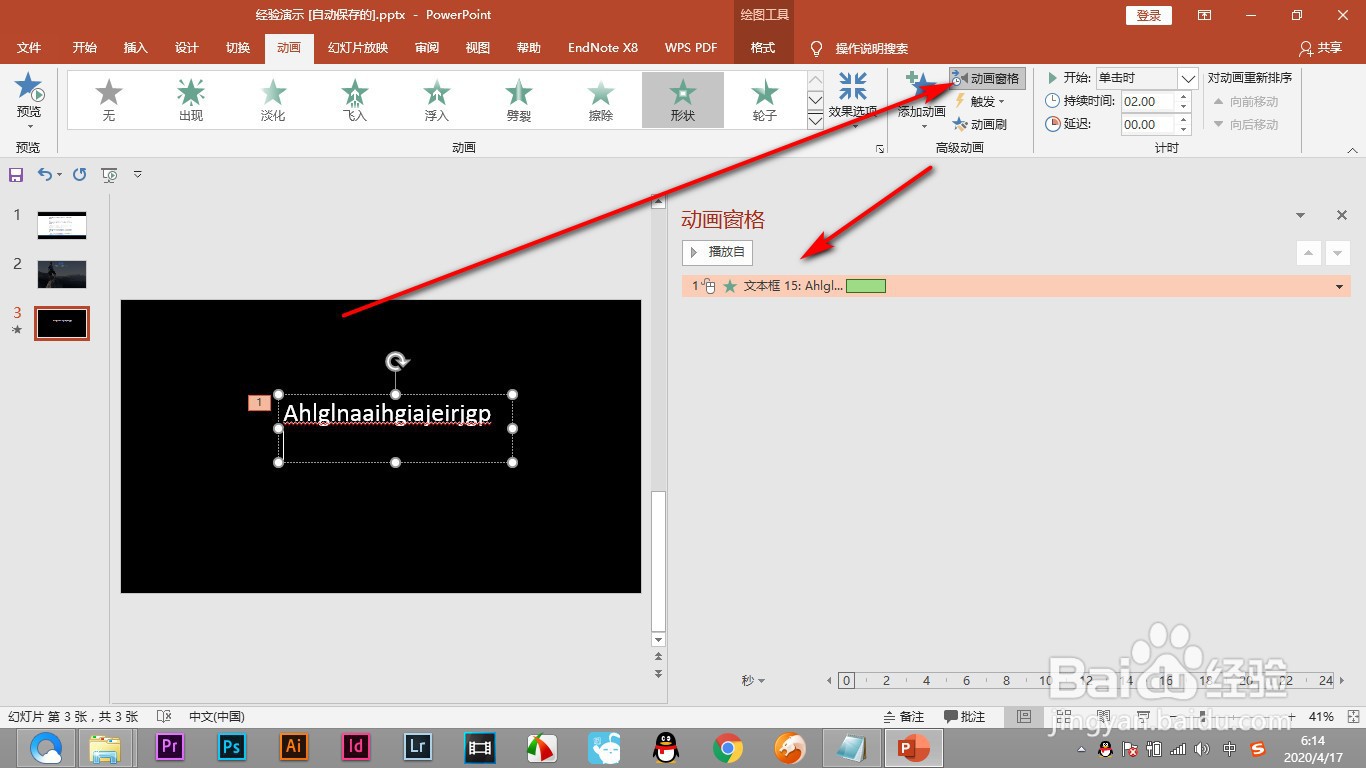Image resolution: width=1366 pixels, height=768 pixels.
Task: Apply the 劈裂 split animation
Action: pyautogui.click(x=519, y=100)
